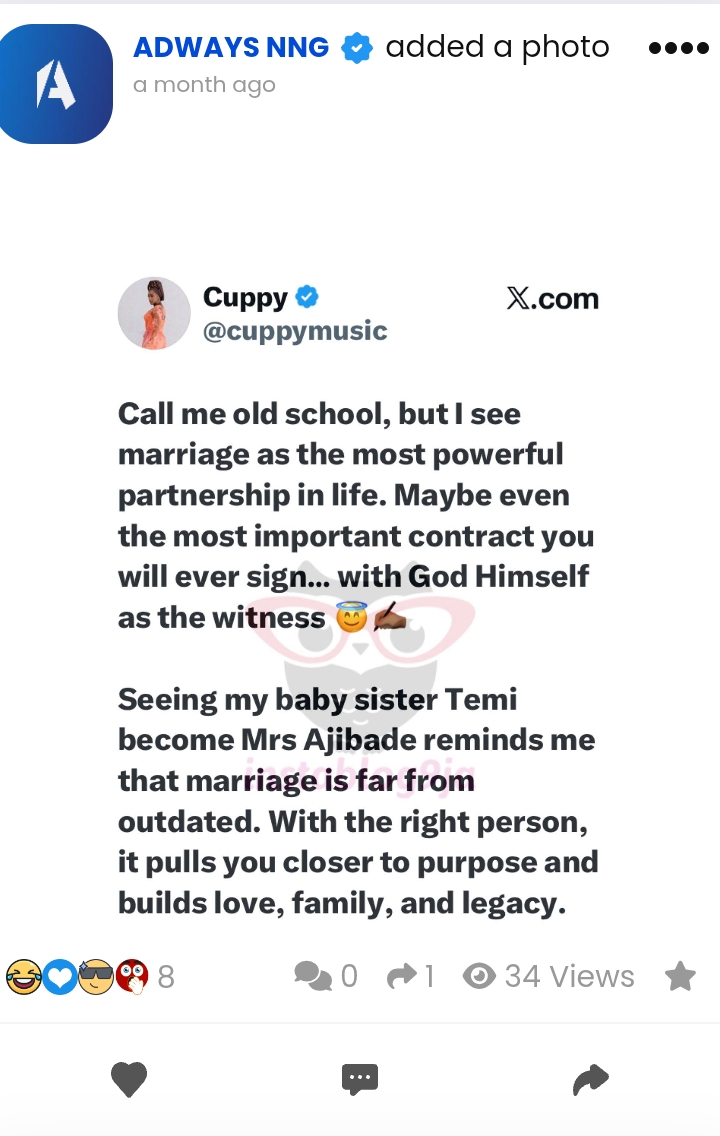The image size is (720, 1136).
Task: Like the post with the heart button
Action: pos(129,1079)
